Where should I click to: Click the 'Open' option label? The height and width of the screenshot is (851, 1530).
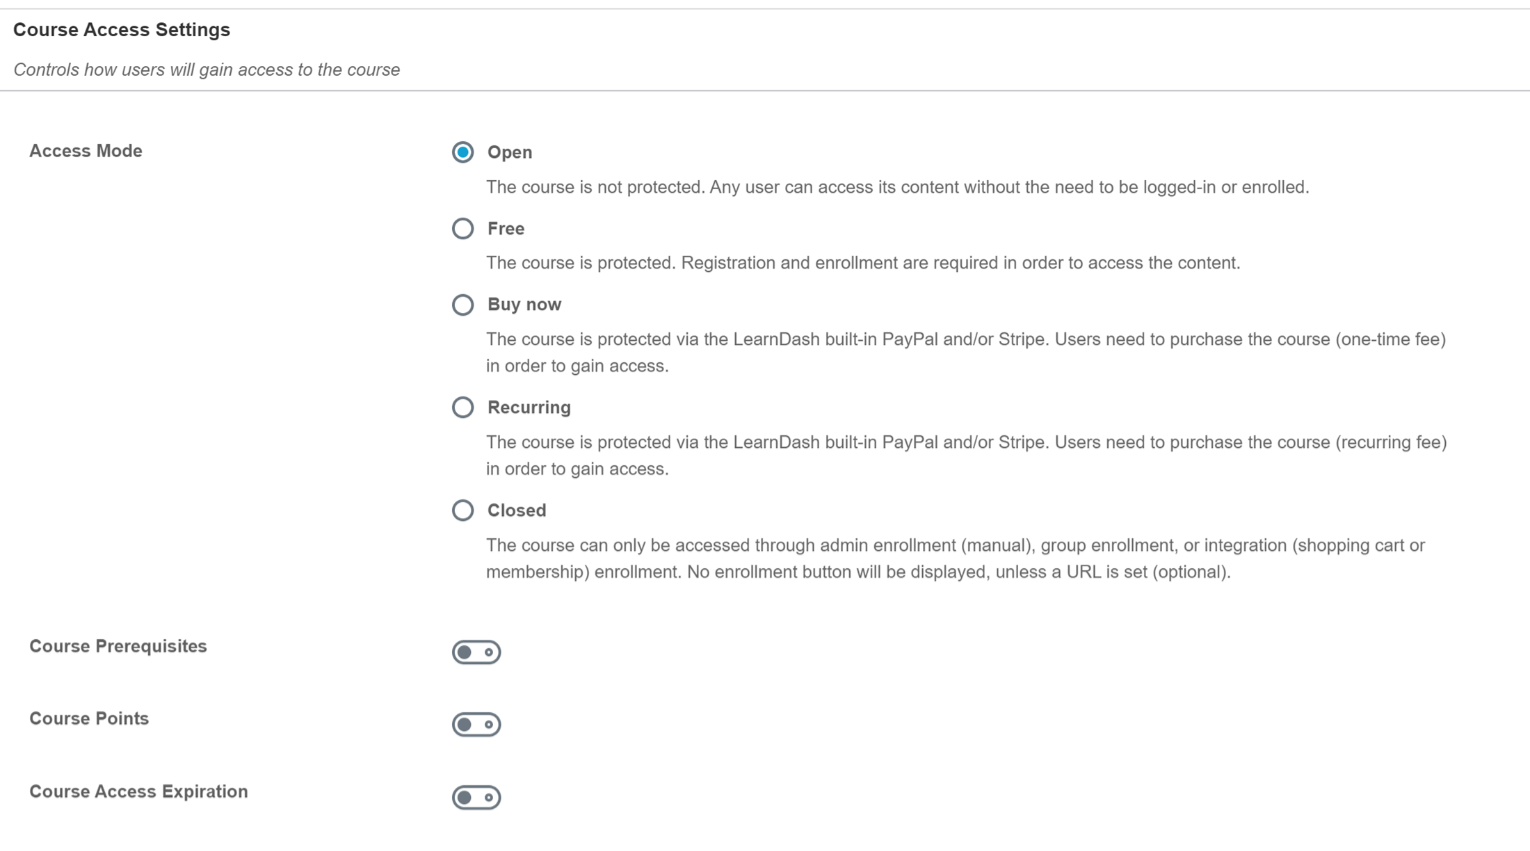tap(509, 152)
